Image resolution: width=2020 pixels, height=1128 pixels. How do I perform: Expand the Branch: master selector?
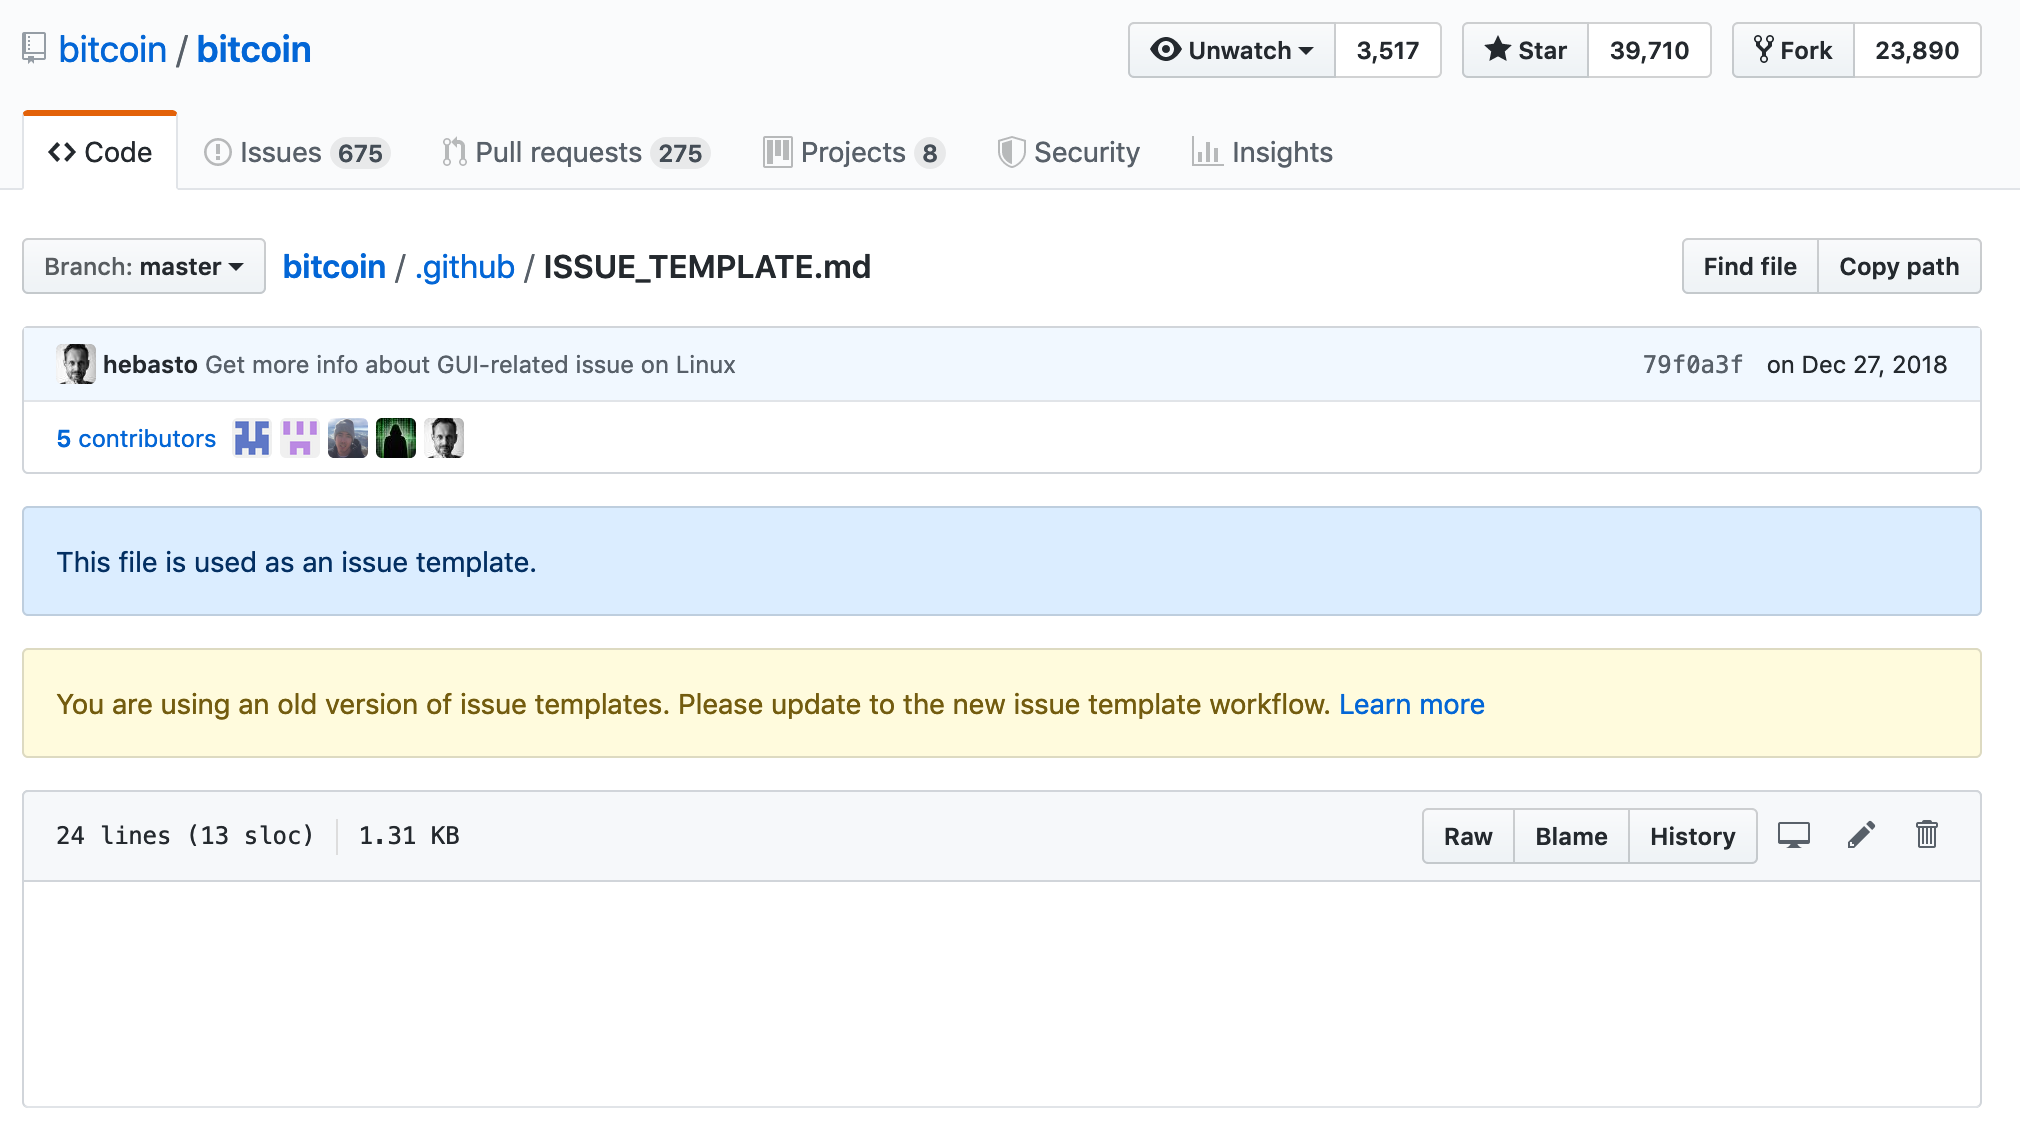click(144, 266)
